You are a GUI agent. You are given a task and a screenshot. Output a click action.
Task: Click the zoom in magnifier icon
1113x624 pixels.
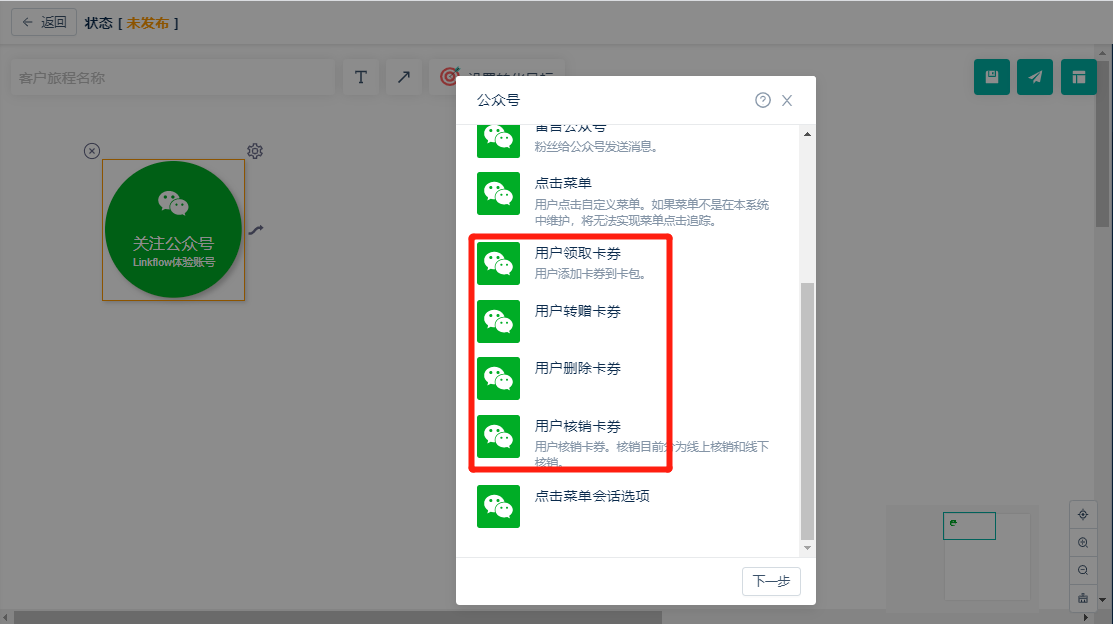pos(1082,542)
